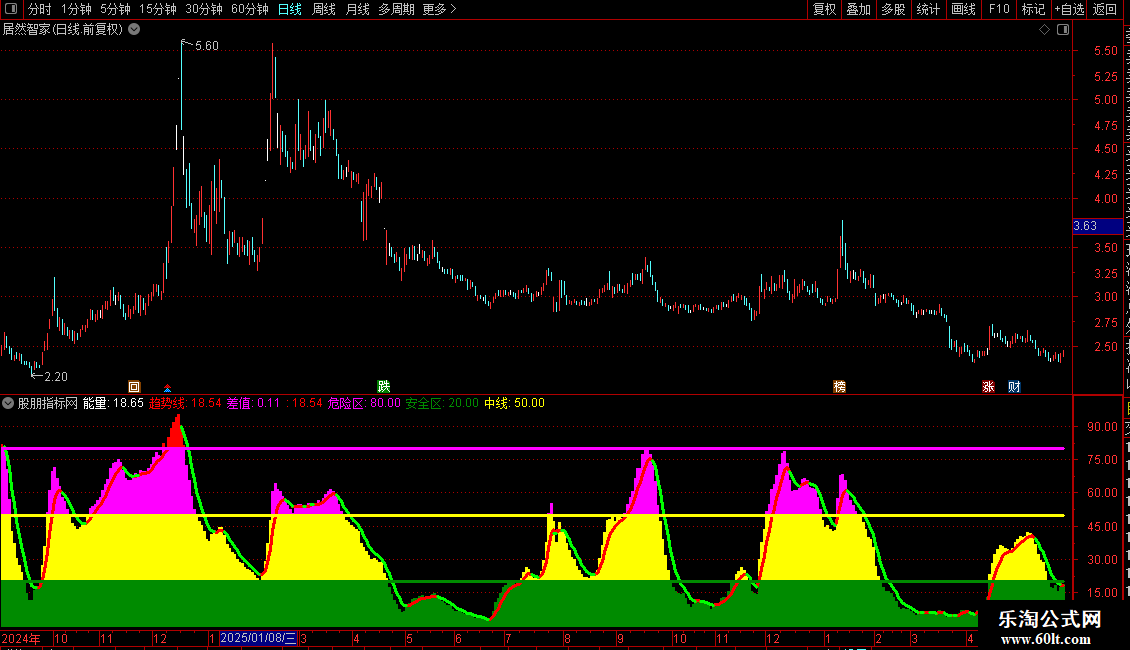1130x650 pixels.
Task: Click the 5.60 high price label
Action: [x=207, y=46]
